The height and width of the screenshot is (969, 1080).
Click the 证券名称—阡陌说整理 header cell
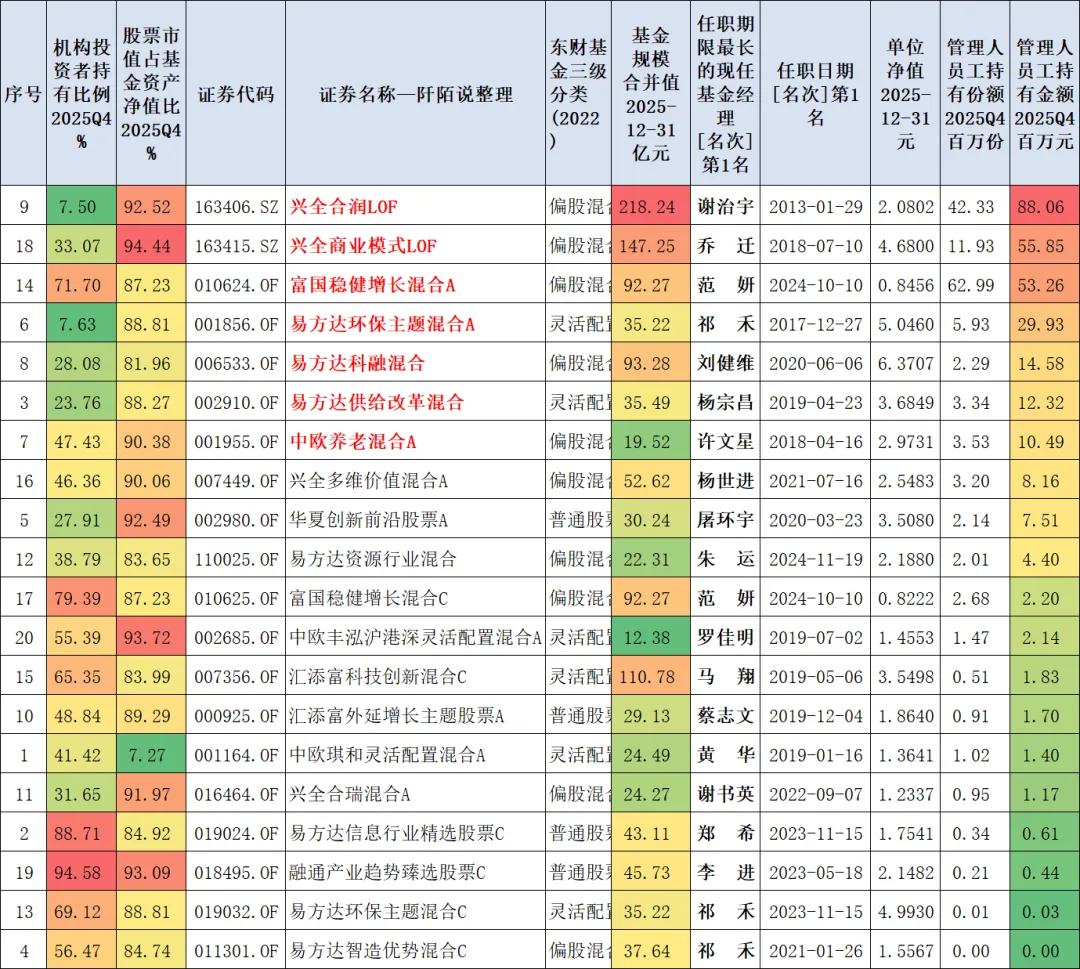pyautogui.click(x=415, y=94)
